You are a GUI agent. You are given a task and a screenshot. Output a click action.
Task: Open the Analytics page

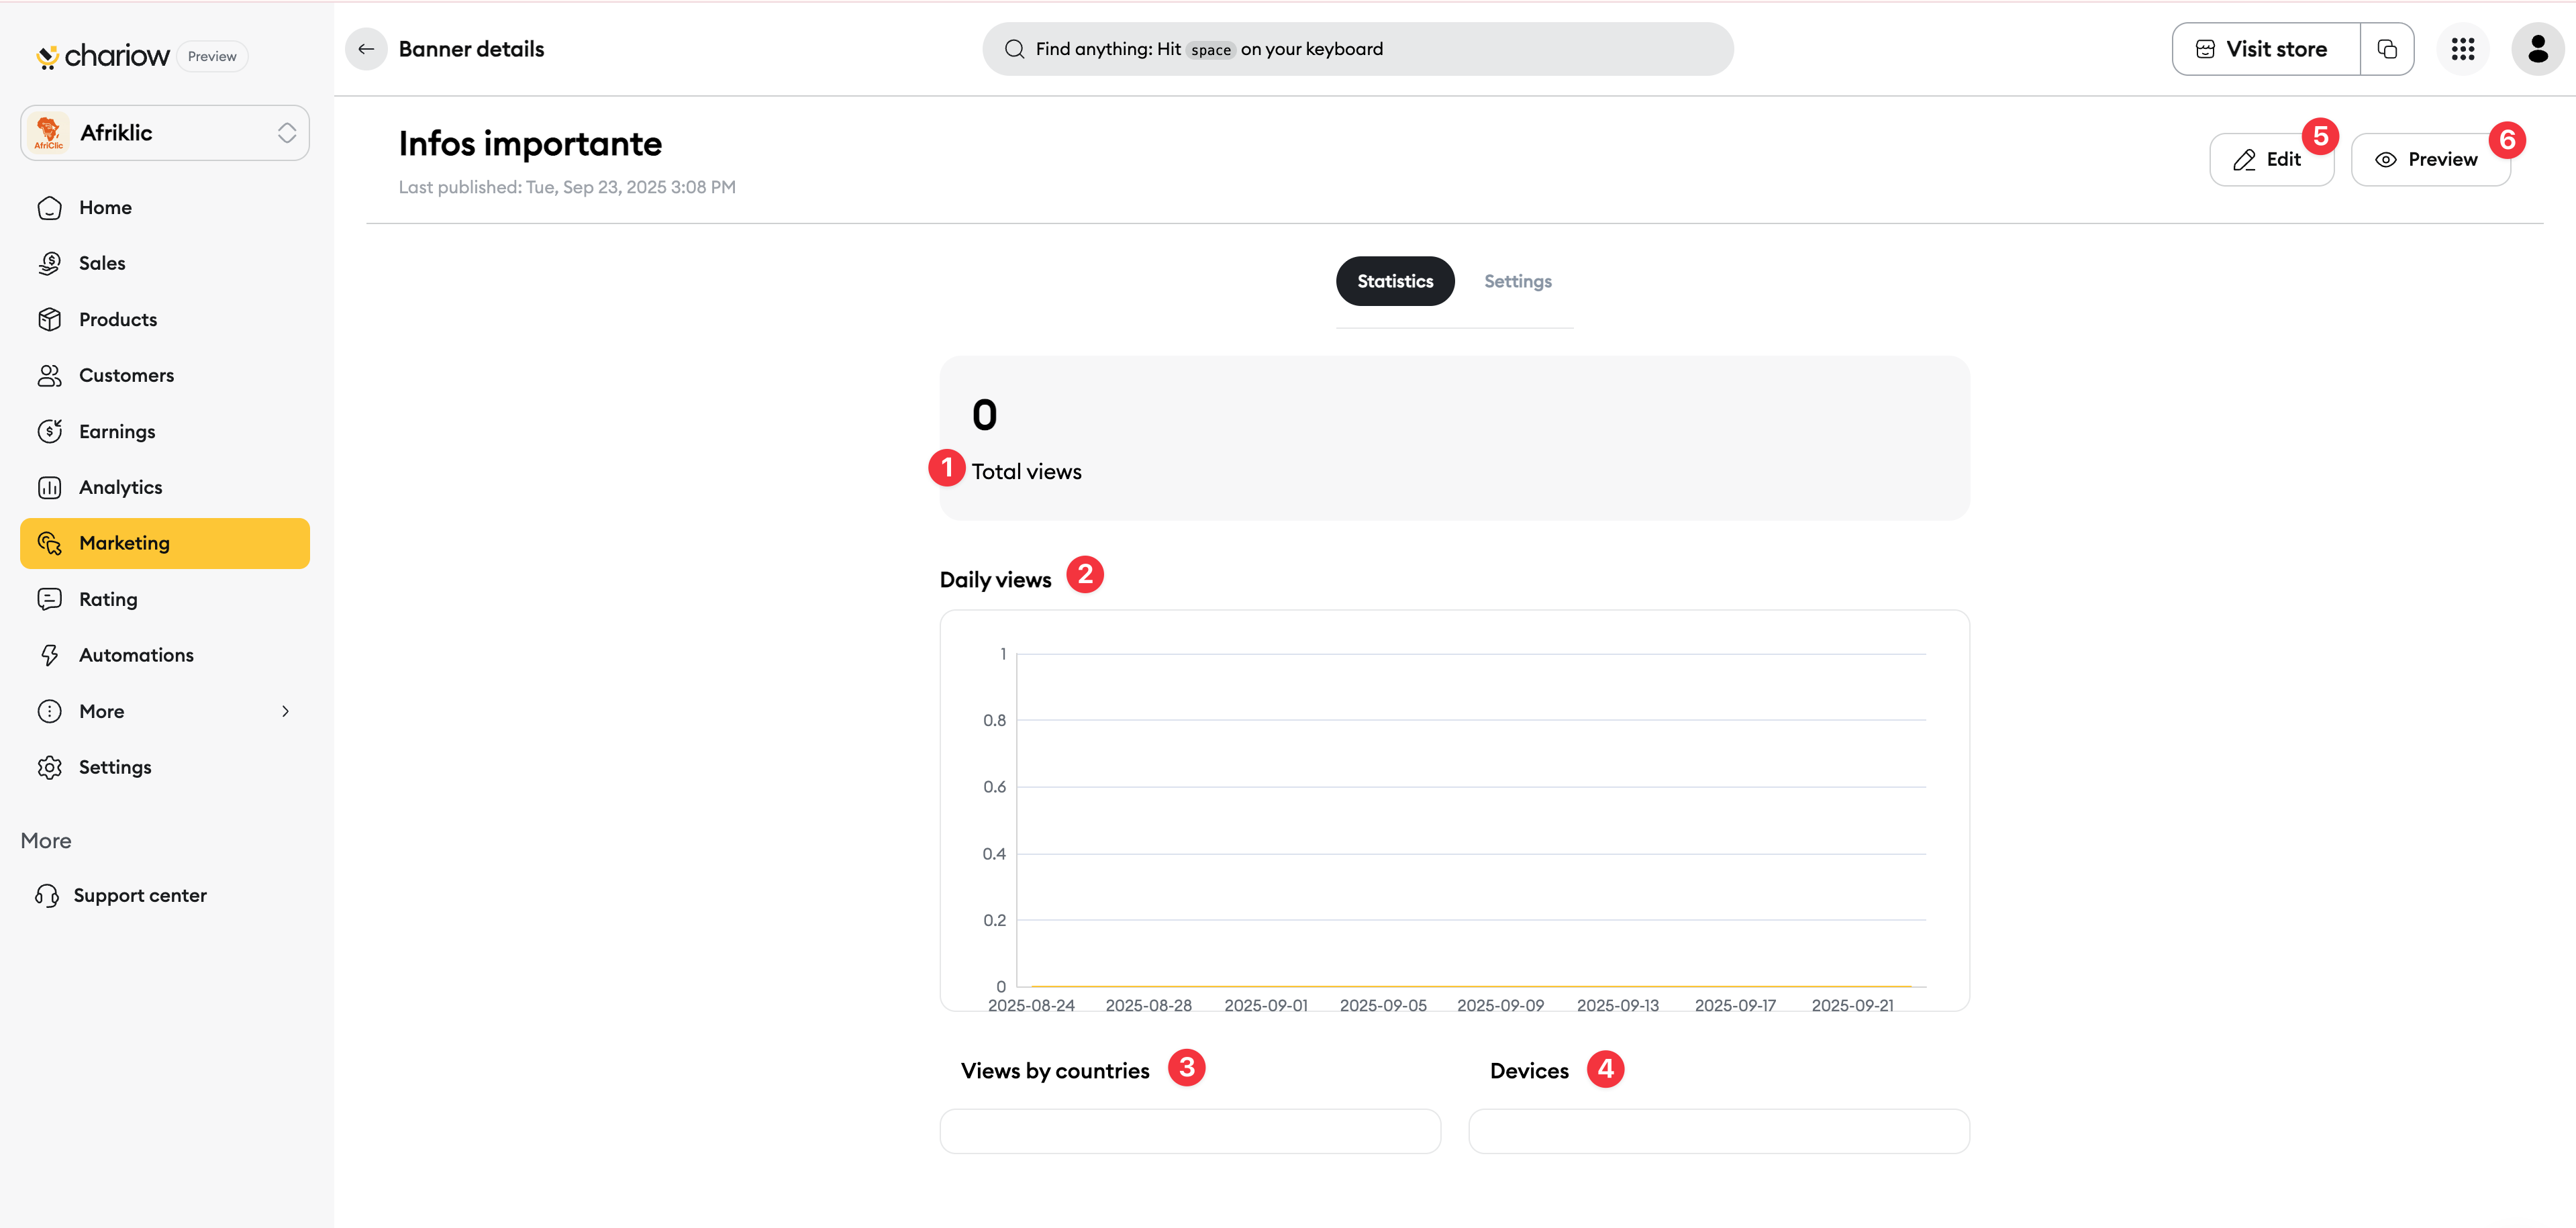[x=165, y=488]
